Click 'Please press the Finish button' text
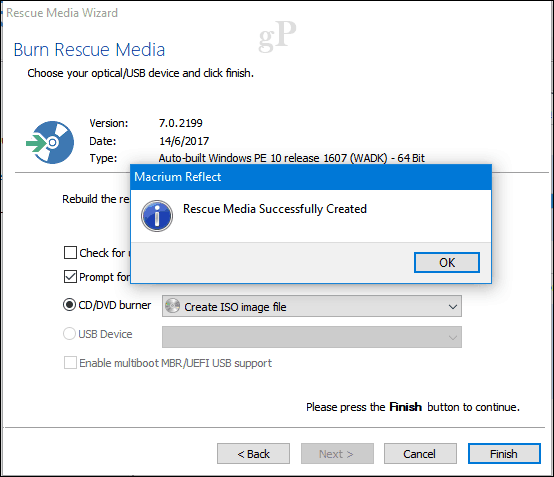Image resolution: width=554 pixels, height=477 pixels. point(413,407)
